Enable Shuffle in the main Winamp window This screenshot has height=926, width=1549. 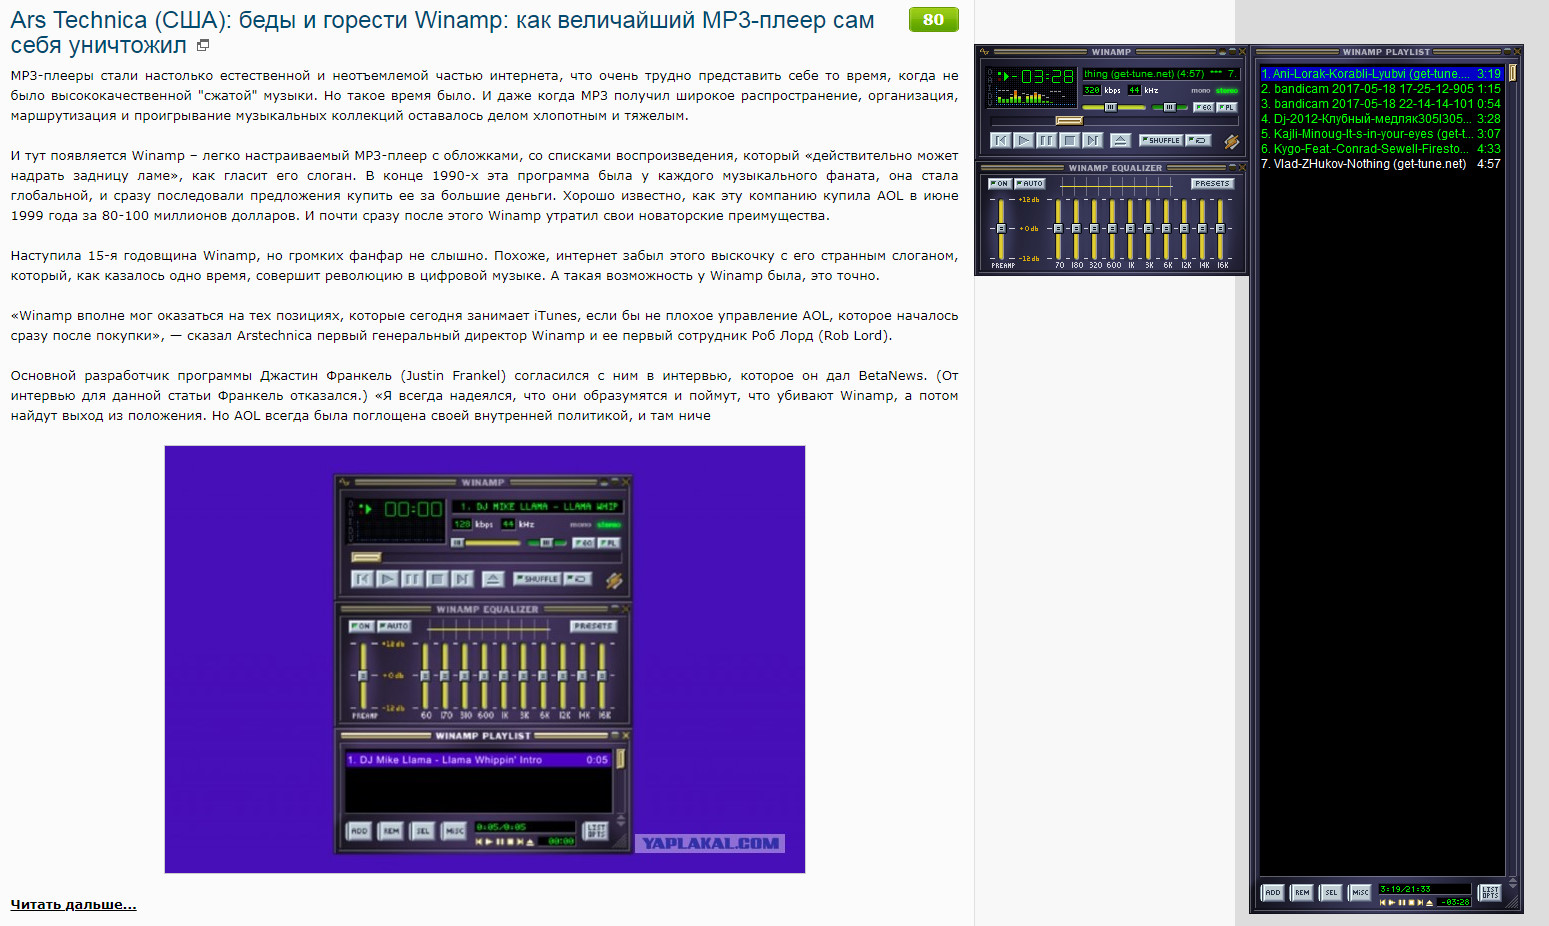(1161, 141)
